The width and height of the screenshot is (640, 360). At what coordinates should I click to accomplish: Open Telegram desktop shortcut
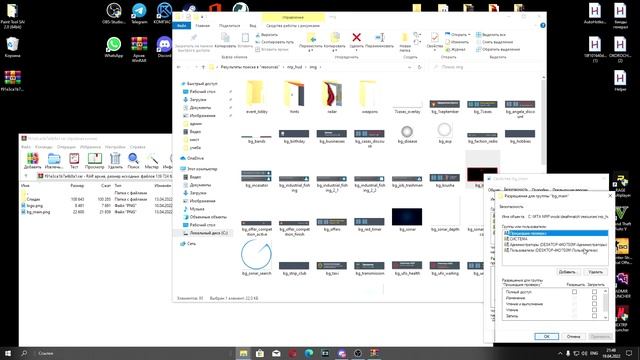(x=139, y=13)
